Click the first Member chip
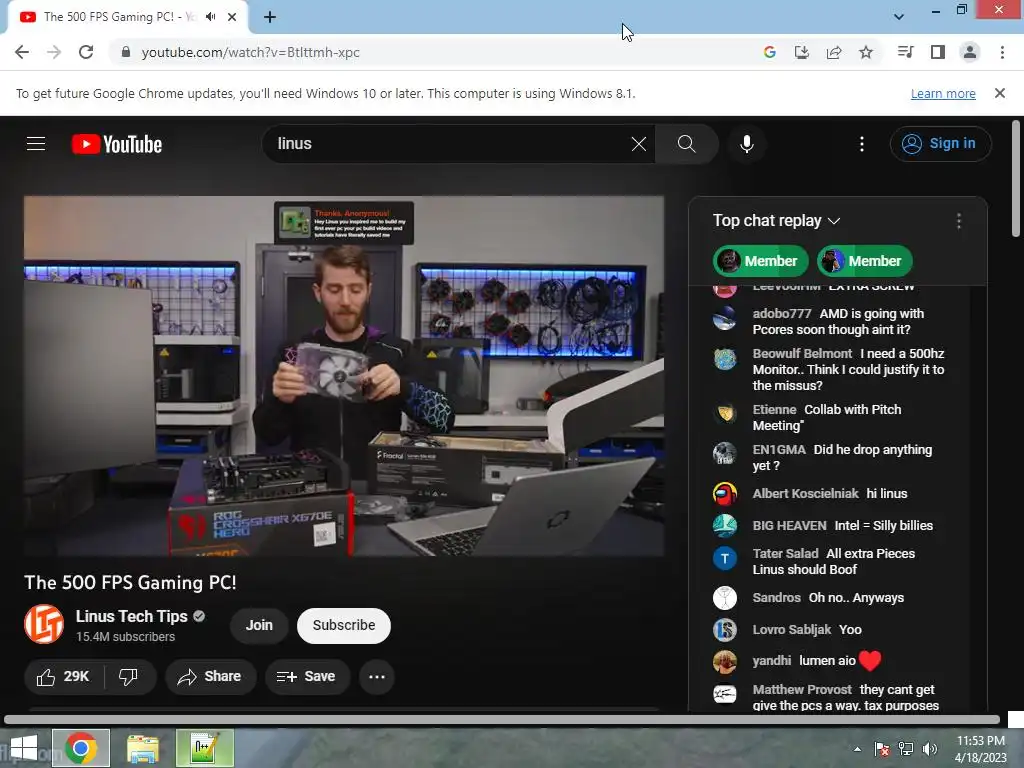Screen dimensions: 1024x768 click(760, 261)
